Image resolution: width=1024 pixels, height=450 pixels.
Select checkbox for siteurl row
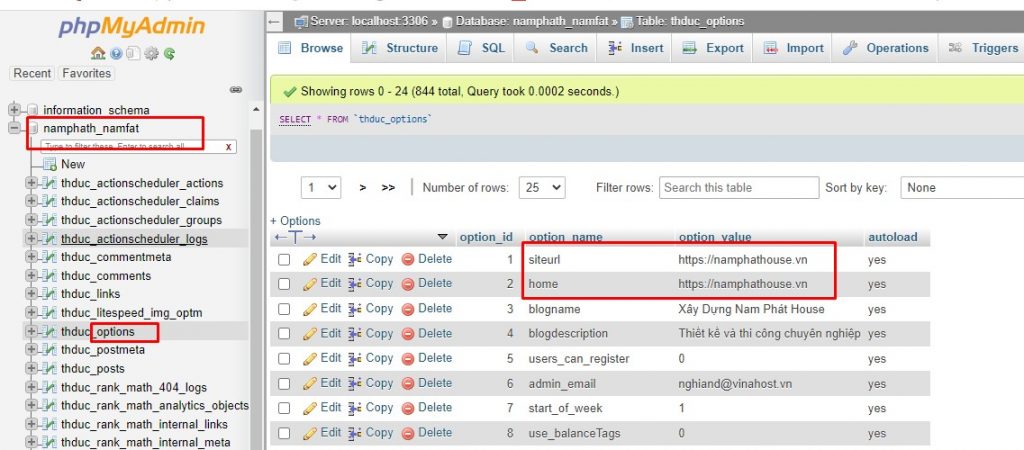(x=284, y=260)
